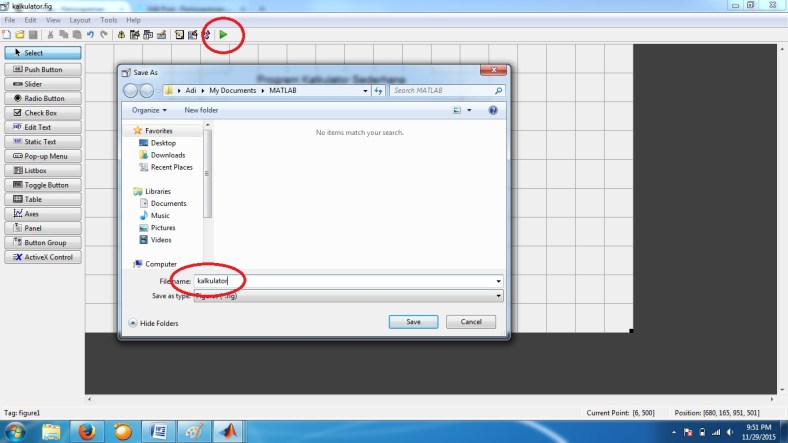Pick the Table component in the palette
This screenshot has width=788, height=443.
pyautogui.click(x=42, y=199)
